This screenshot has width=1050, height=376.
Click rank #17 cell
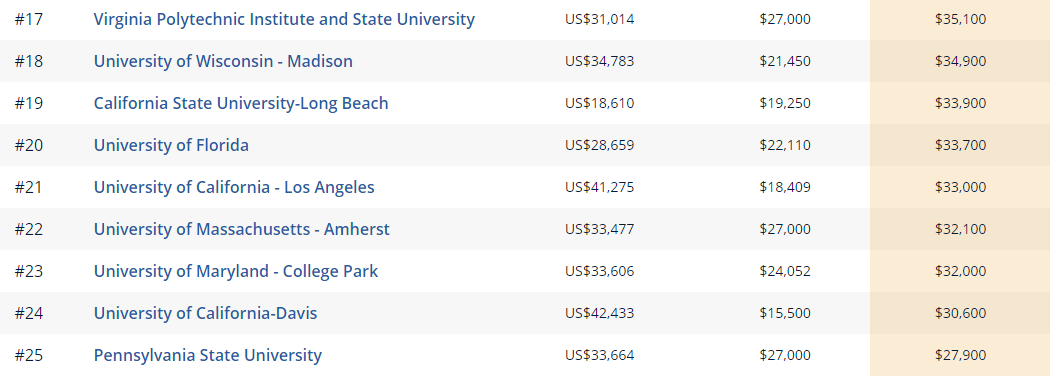29,19
